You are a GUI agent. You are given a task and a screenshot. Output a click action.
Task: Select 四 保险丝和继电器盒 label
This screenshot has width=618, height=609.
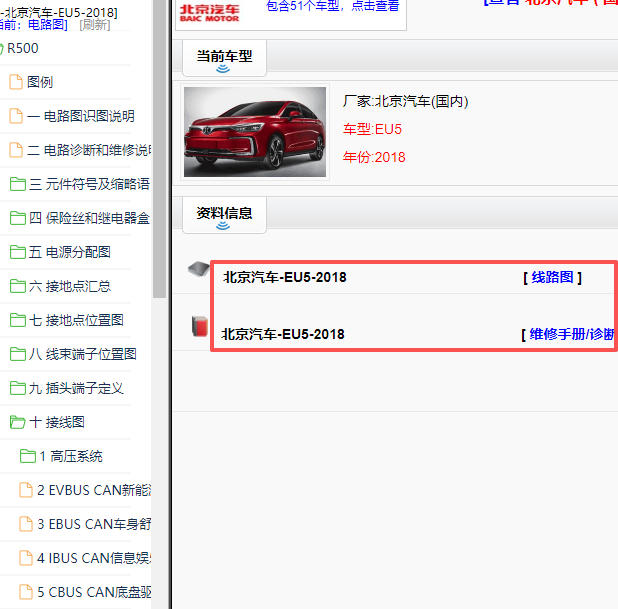89,218
